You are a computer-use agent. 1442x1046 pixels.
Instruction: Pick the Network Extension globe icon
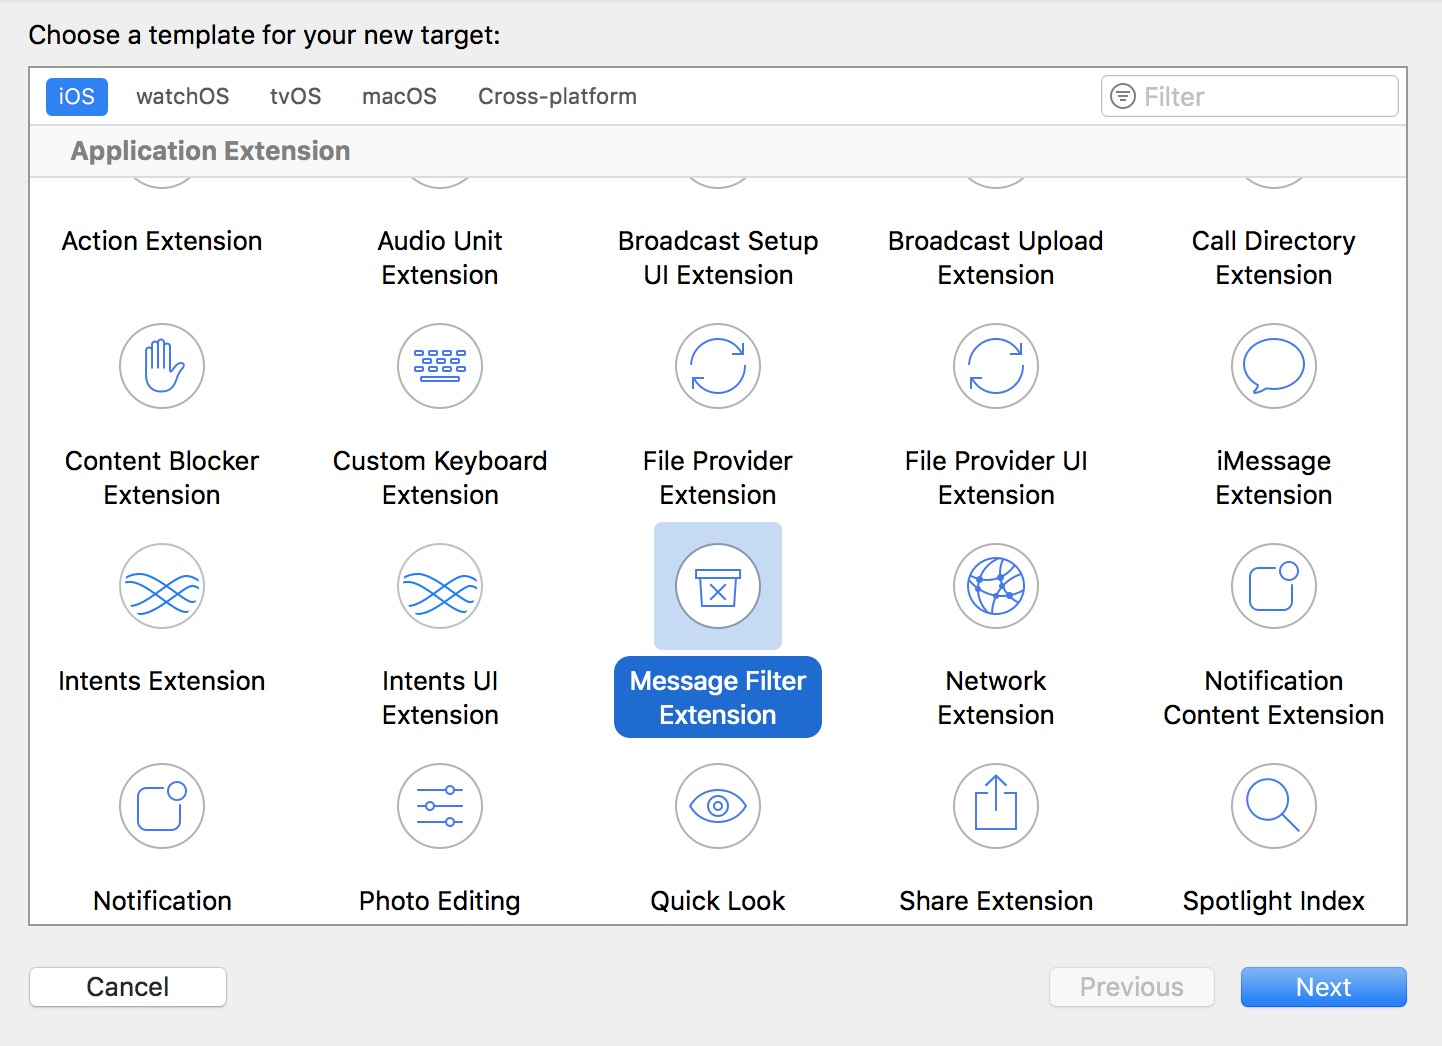[x=996, y=586]
